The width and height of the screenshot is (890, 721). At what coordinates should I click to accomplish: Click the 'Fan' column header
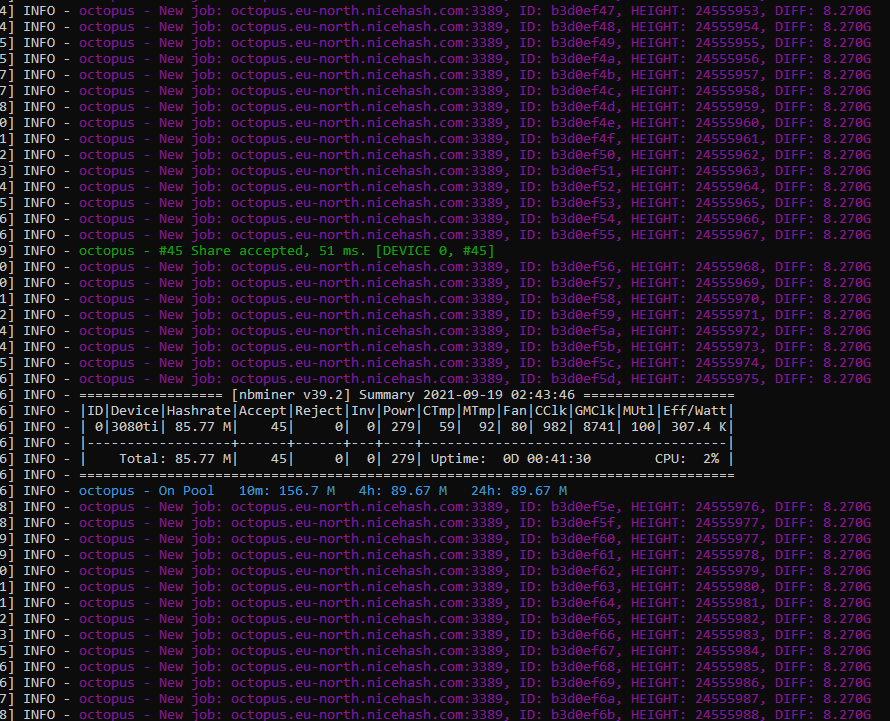pos(515,411)
